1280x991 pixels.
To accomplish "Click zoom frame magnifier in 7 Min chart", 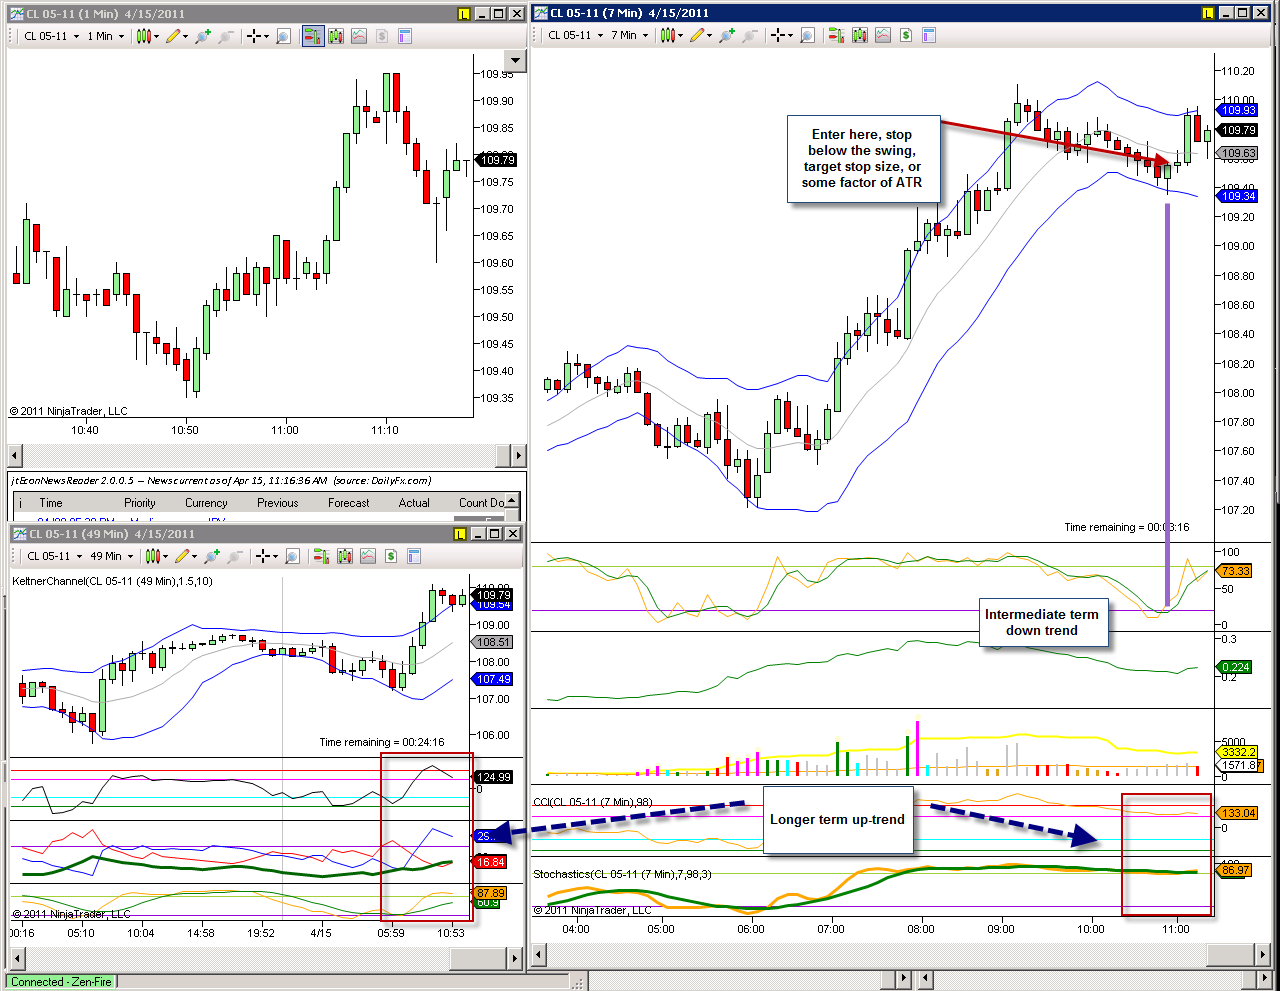I will 807,36.
